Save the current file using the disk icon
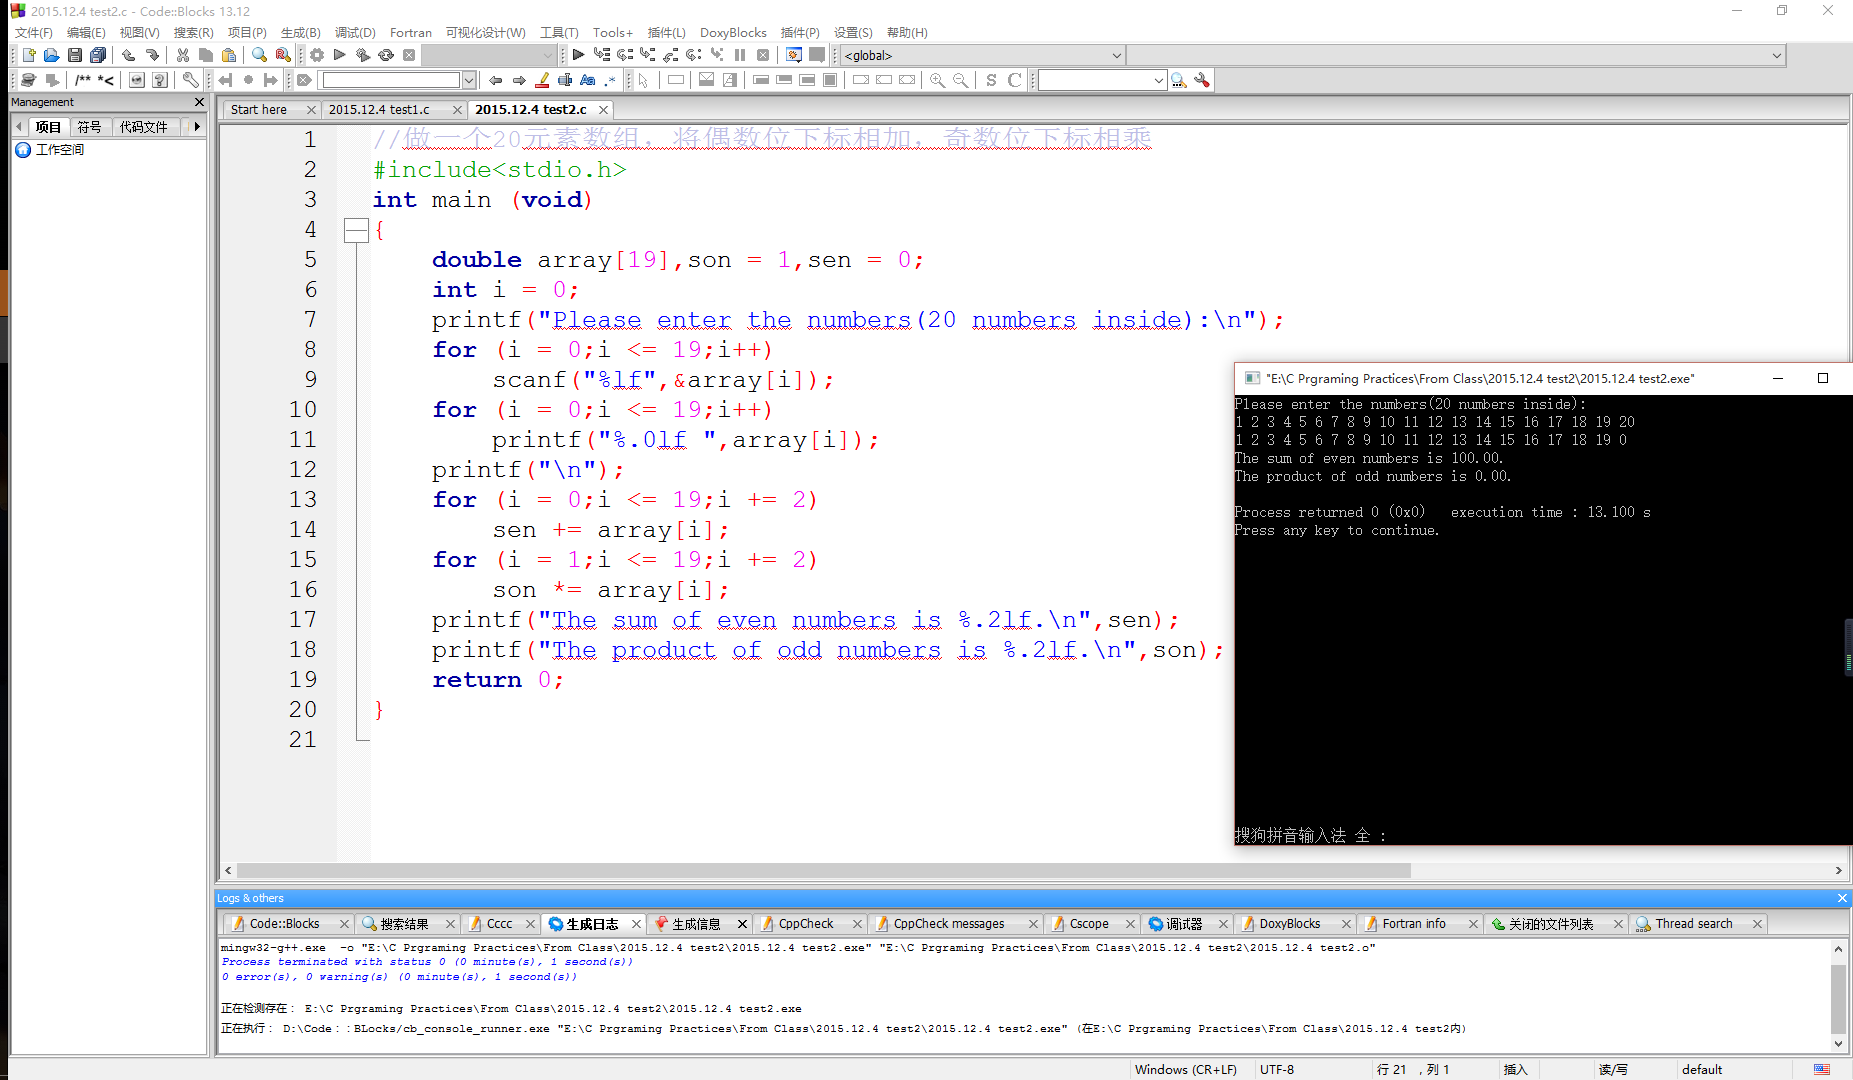This screenshot has width=1853, height=1080. pos(75,55)
